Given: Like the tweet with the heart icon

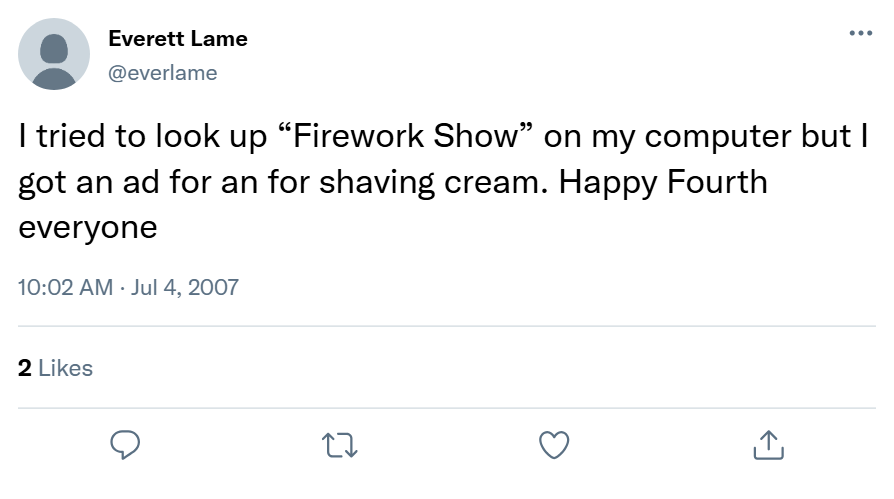Looking at the screenshot, I should (553, 445).
